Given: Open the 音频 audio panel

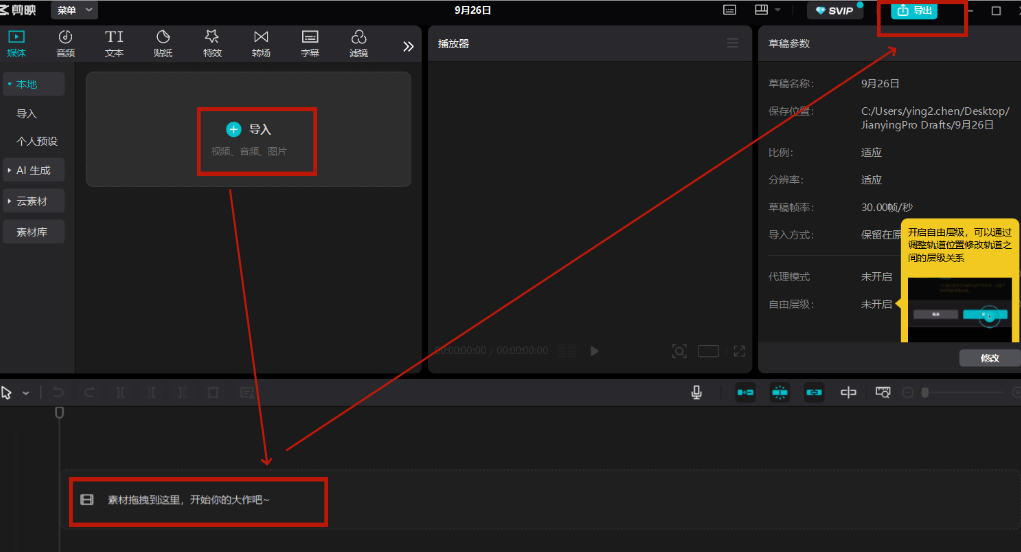Looking at the screenshot, I should point(65,43).
